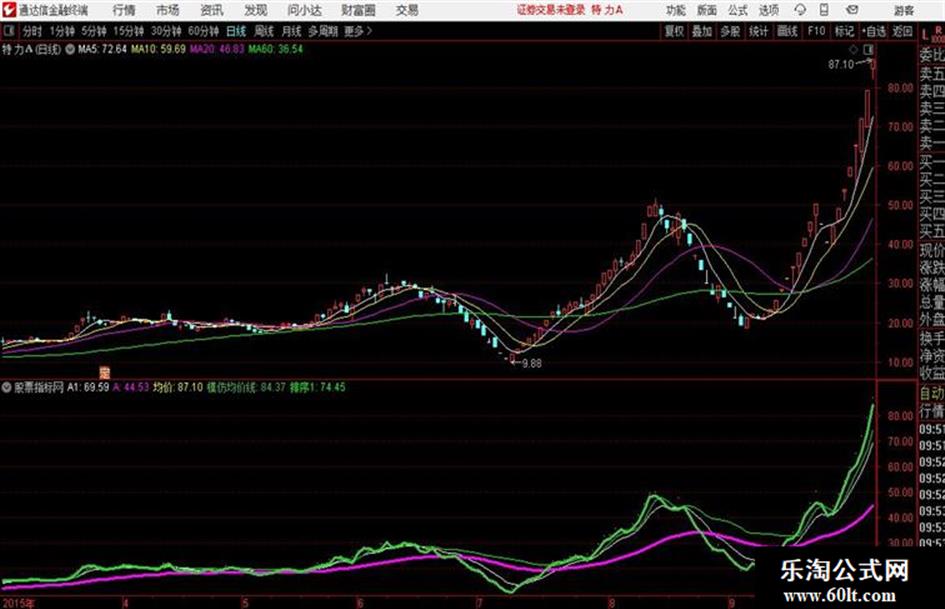This screenshot has width=945, height=609.
Task: Click the 自动 label in side panel
Action: [932, 393]
